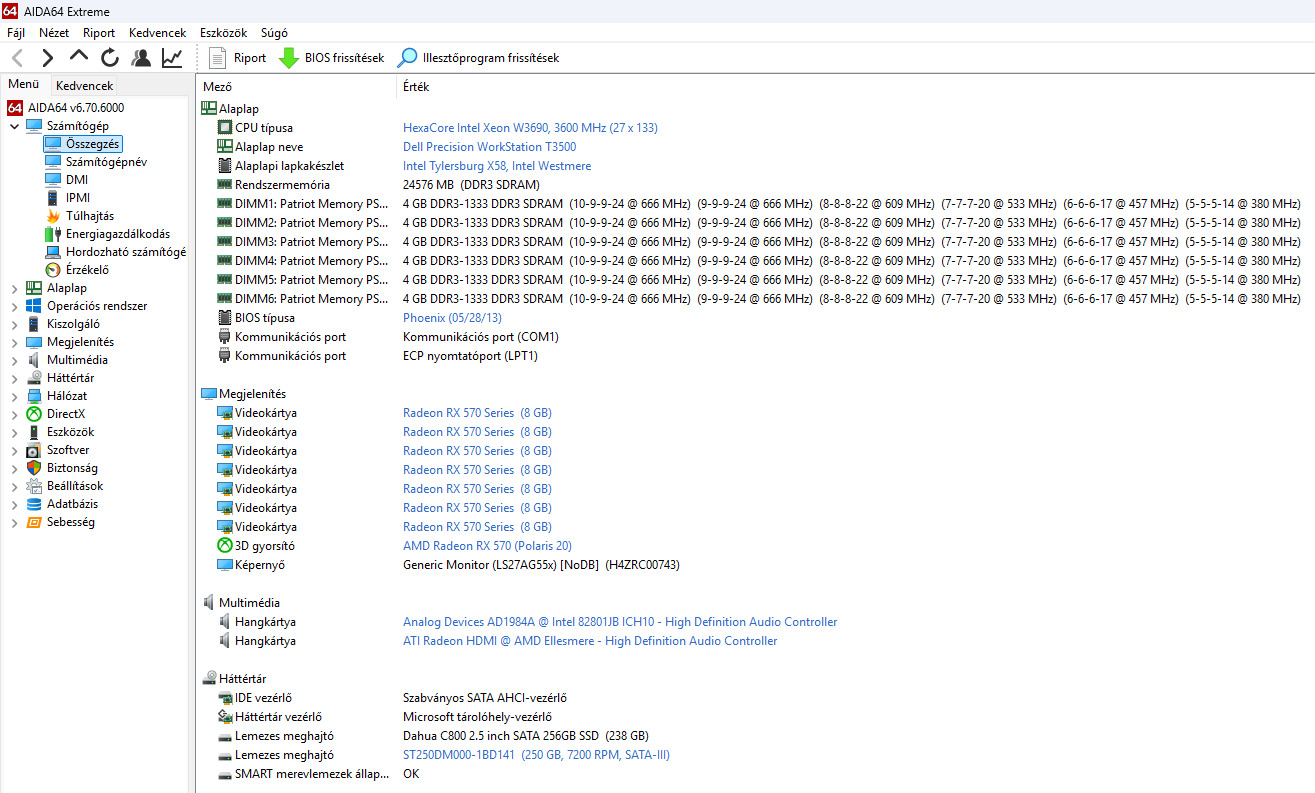This screenshot has width=1315, height=793.
Task: Click the Forward navigation arrow
Action: click(x=48, y=58)
